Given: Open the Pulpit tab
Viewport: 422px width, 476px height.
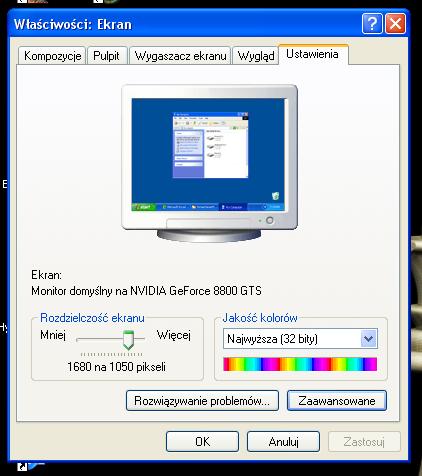Looking at the screenshot, I should tap(106, 56).
